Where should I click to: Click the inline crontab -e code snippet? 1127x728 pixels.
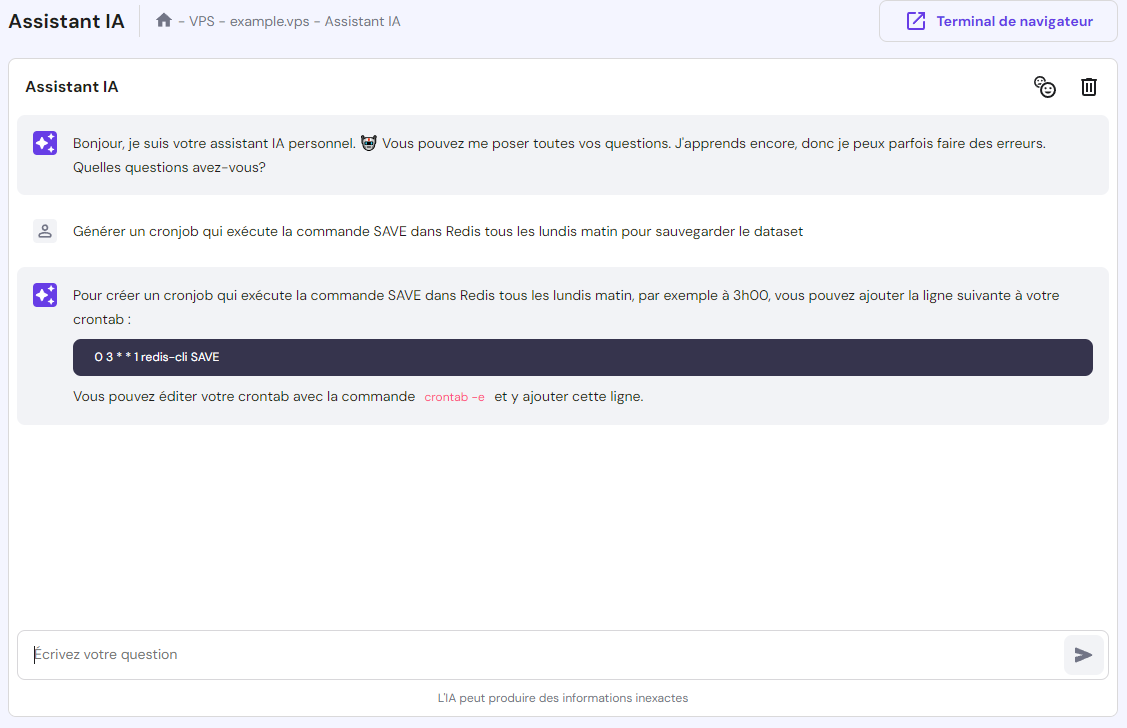tap(454, 396)
